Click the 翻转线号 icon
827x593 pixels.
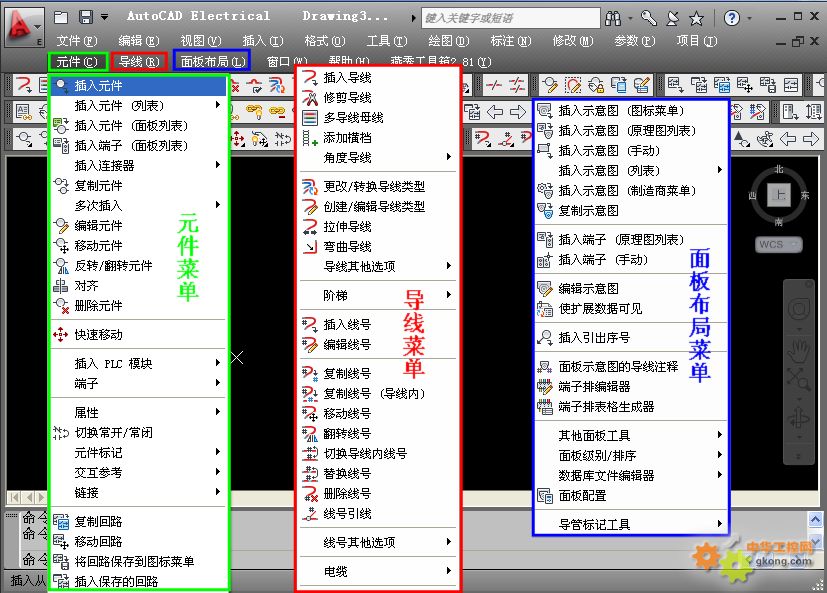310,434
